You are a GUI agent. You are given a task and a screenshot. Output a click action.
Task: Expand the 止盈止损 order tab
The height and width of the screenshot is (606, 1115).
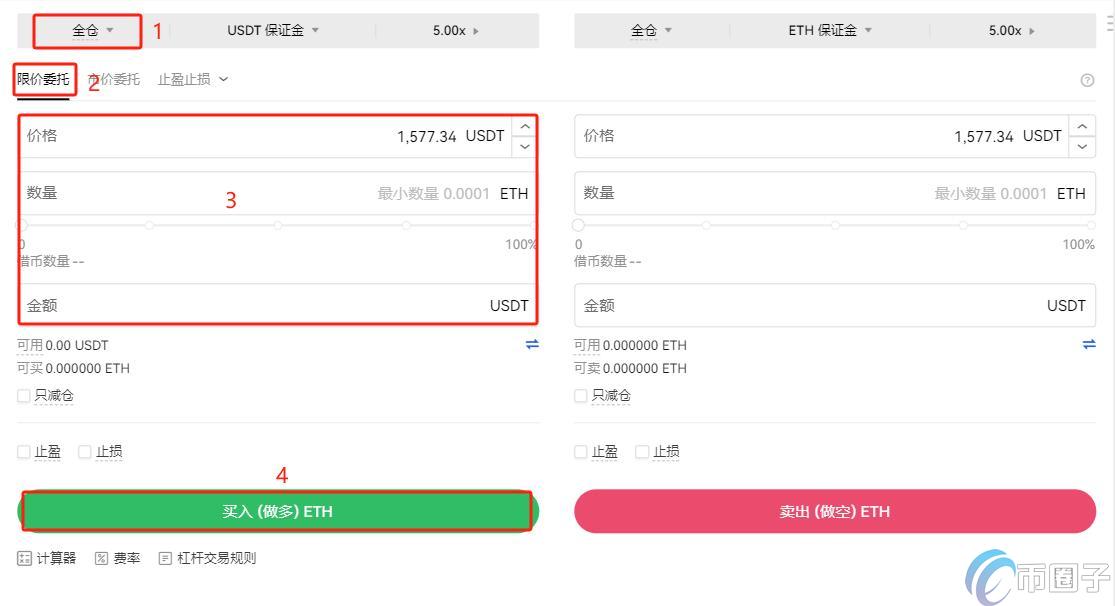192,79
